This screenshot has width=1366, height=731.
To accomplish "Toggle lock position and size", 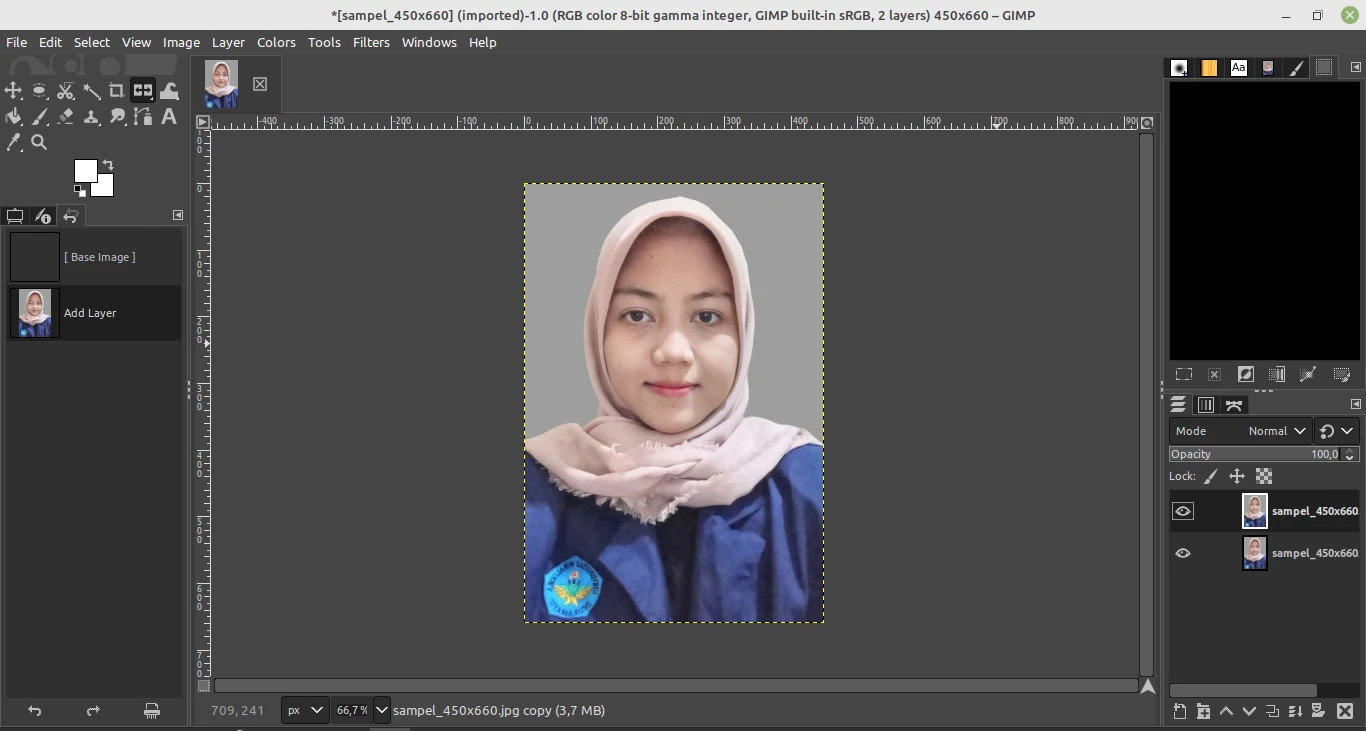I will click(1237, 477).
